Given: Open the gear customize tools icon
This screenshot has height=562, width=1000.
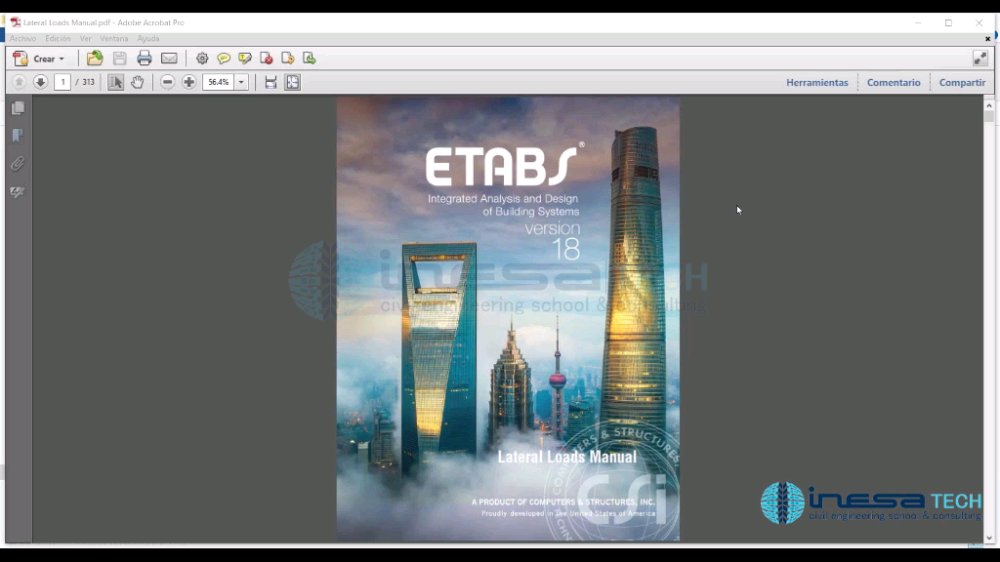Looking at the screenshot, I should (x=202, y=59).
